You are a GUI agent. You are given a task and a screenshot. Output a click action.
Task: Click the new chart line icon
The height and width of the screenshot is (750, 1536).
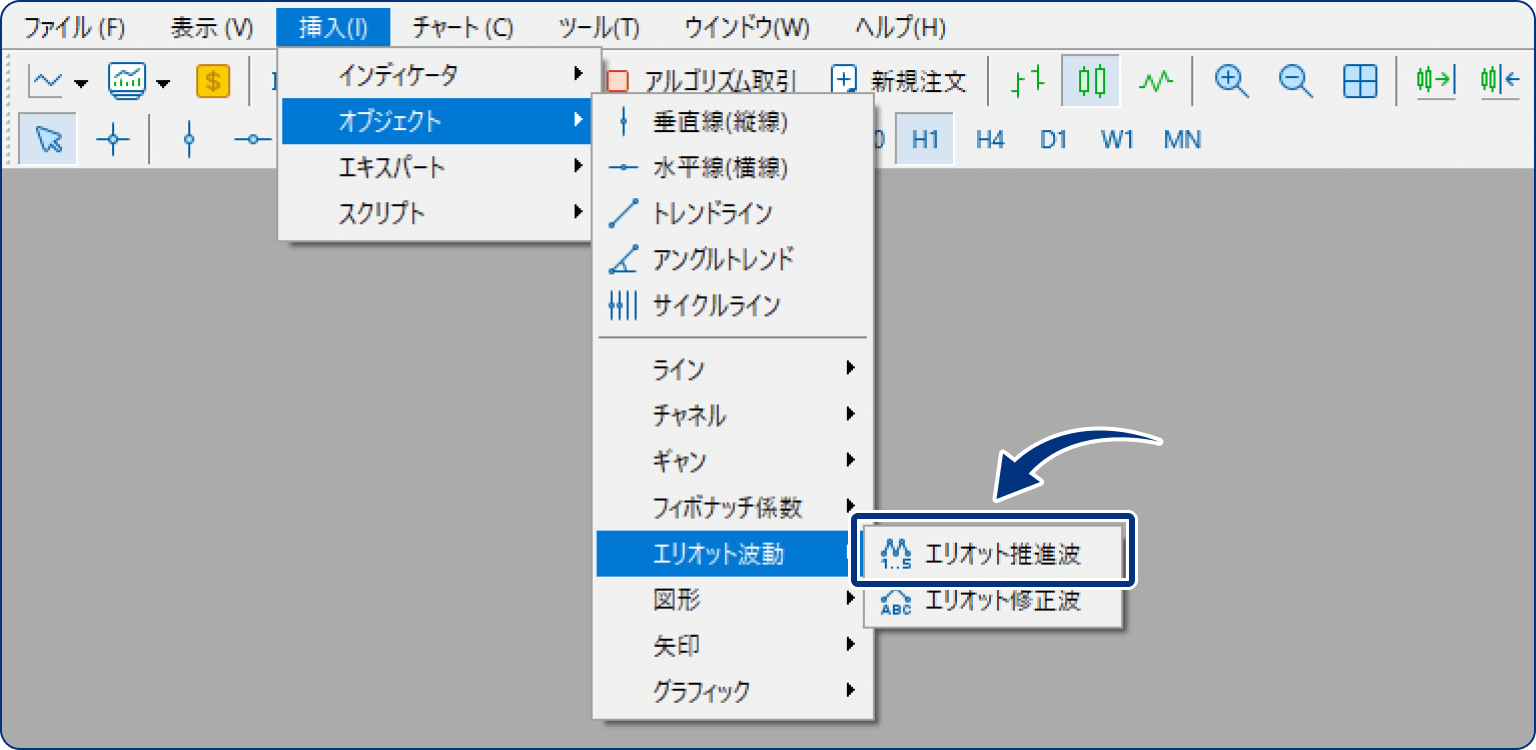(x=45, y=81)
